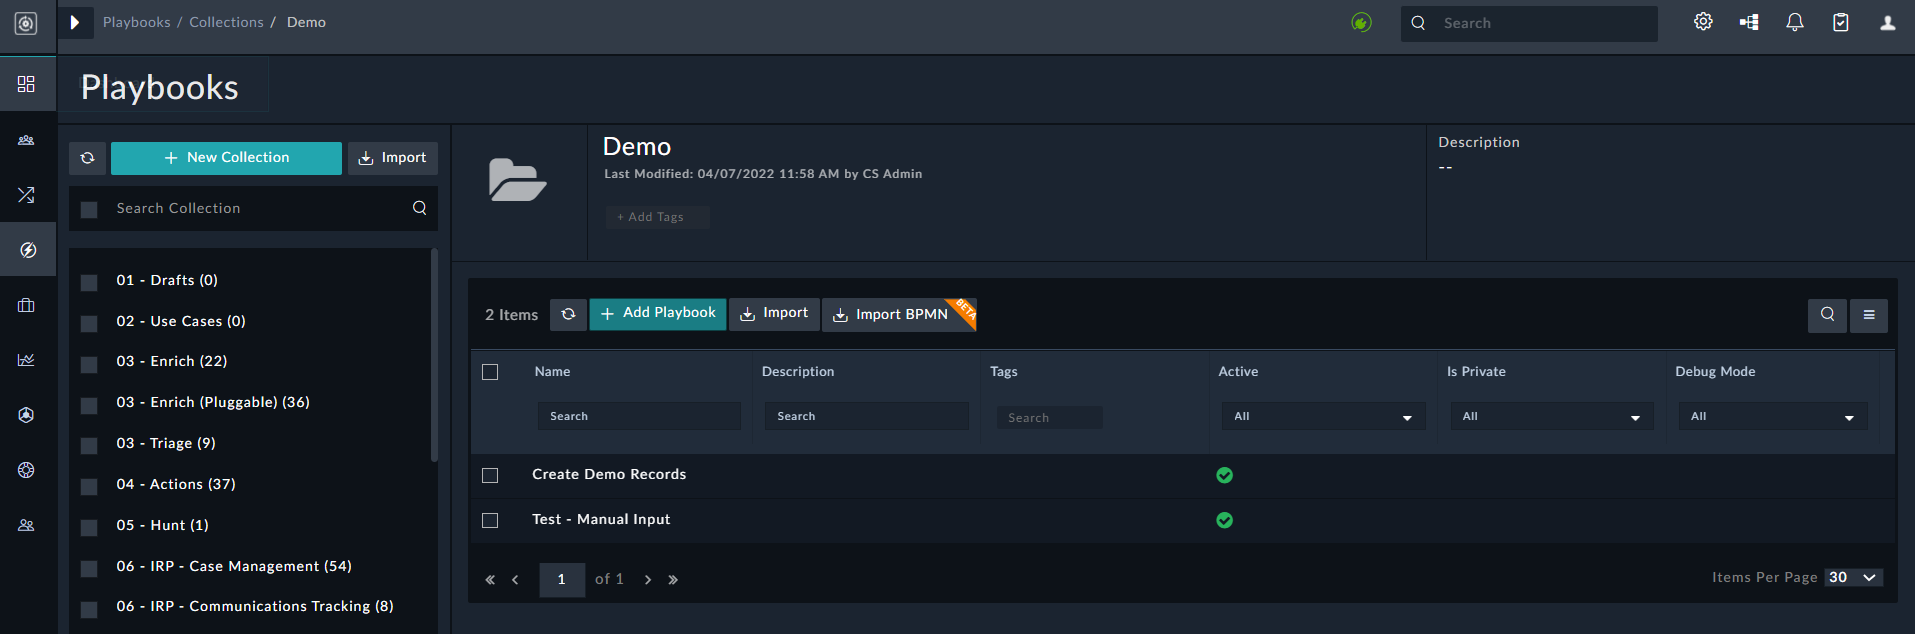Open the Dashboard icon in left sidebar
This screenshot has height=634, width=1915.
(x=26, y=84)
